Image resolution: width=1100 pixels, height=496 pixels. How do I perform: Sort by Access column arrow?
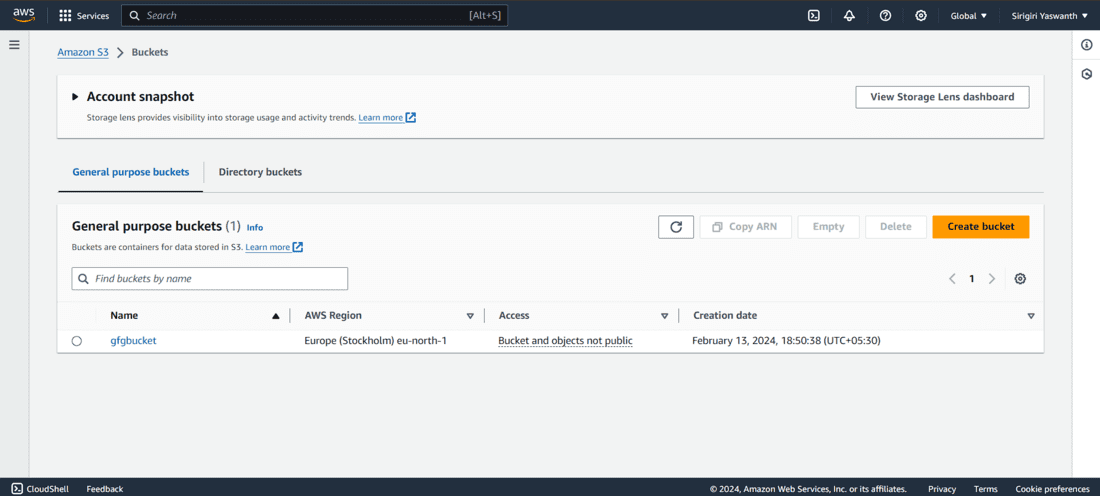pos(664,316)
